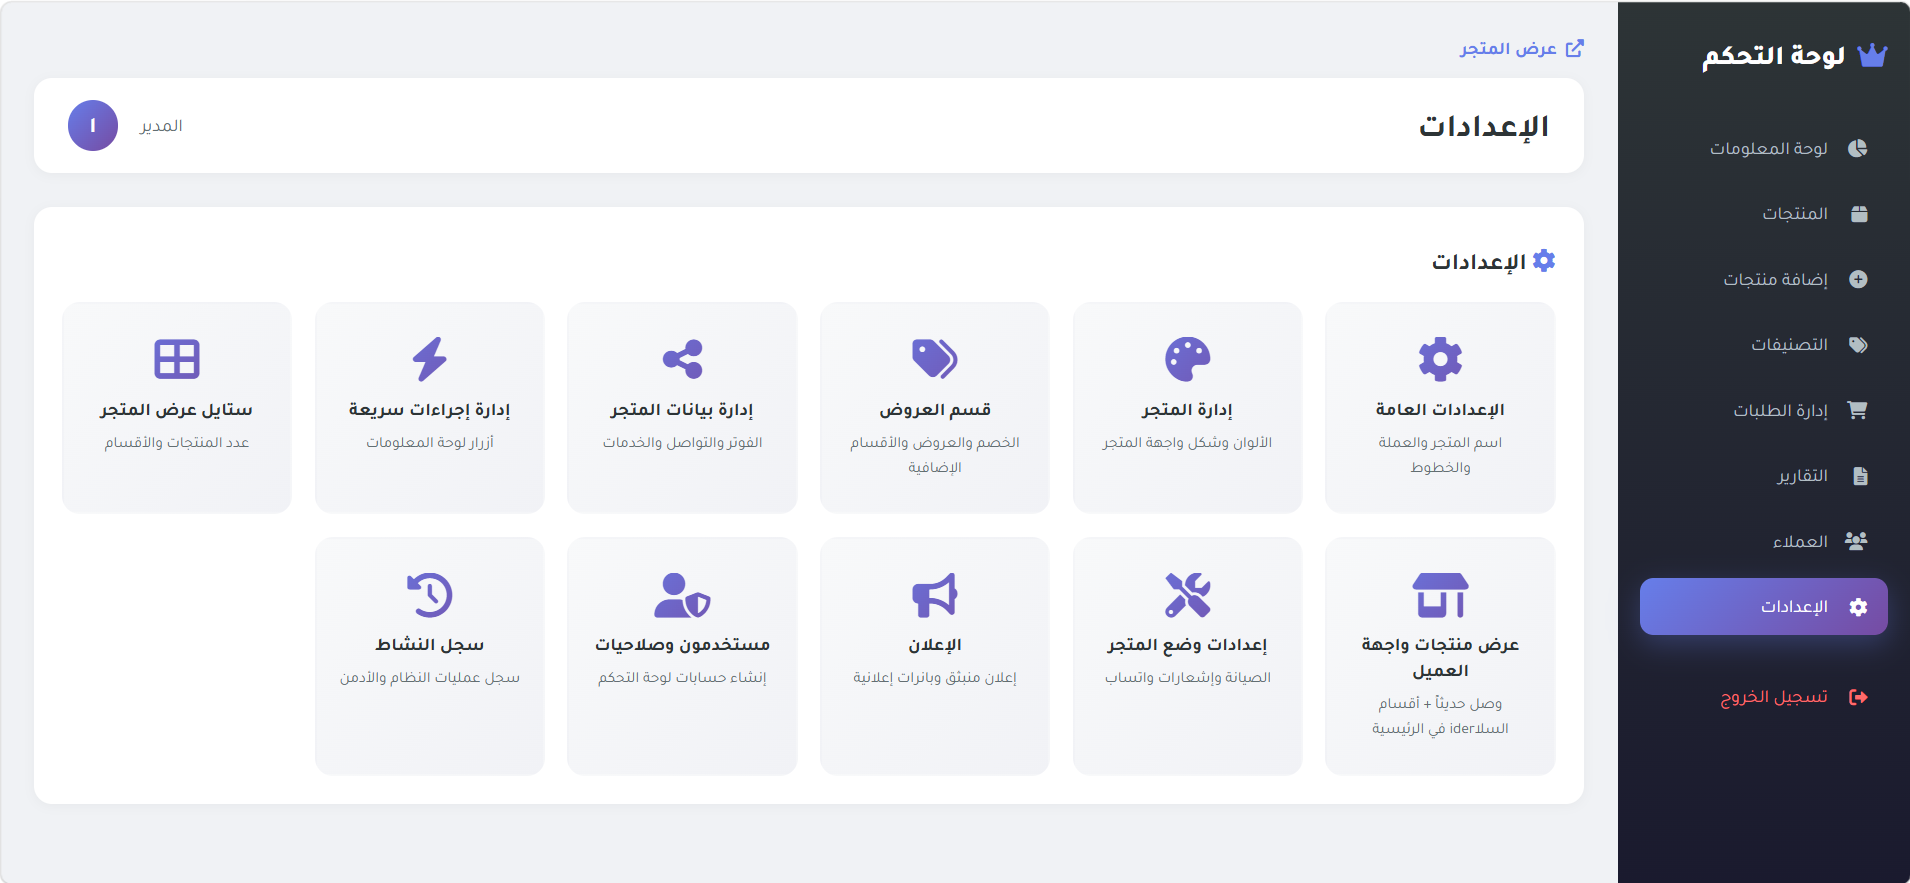Click the crown logo beside لوحة التحكم
Viewport: 1910px width, 883px height.
[x=1872, y=55]
